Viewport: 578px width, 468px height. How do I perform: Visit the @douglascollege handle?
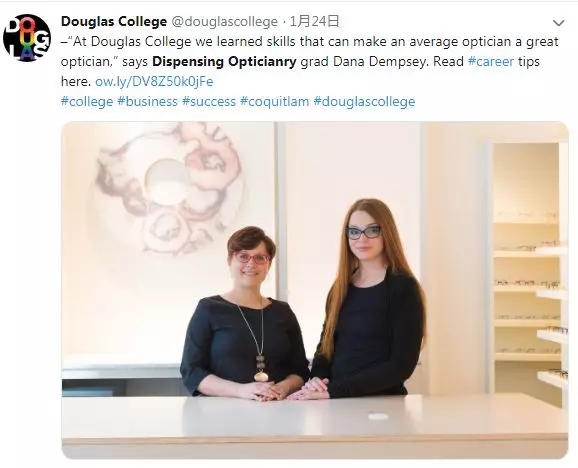pos(225,21)
